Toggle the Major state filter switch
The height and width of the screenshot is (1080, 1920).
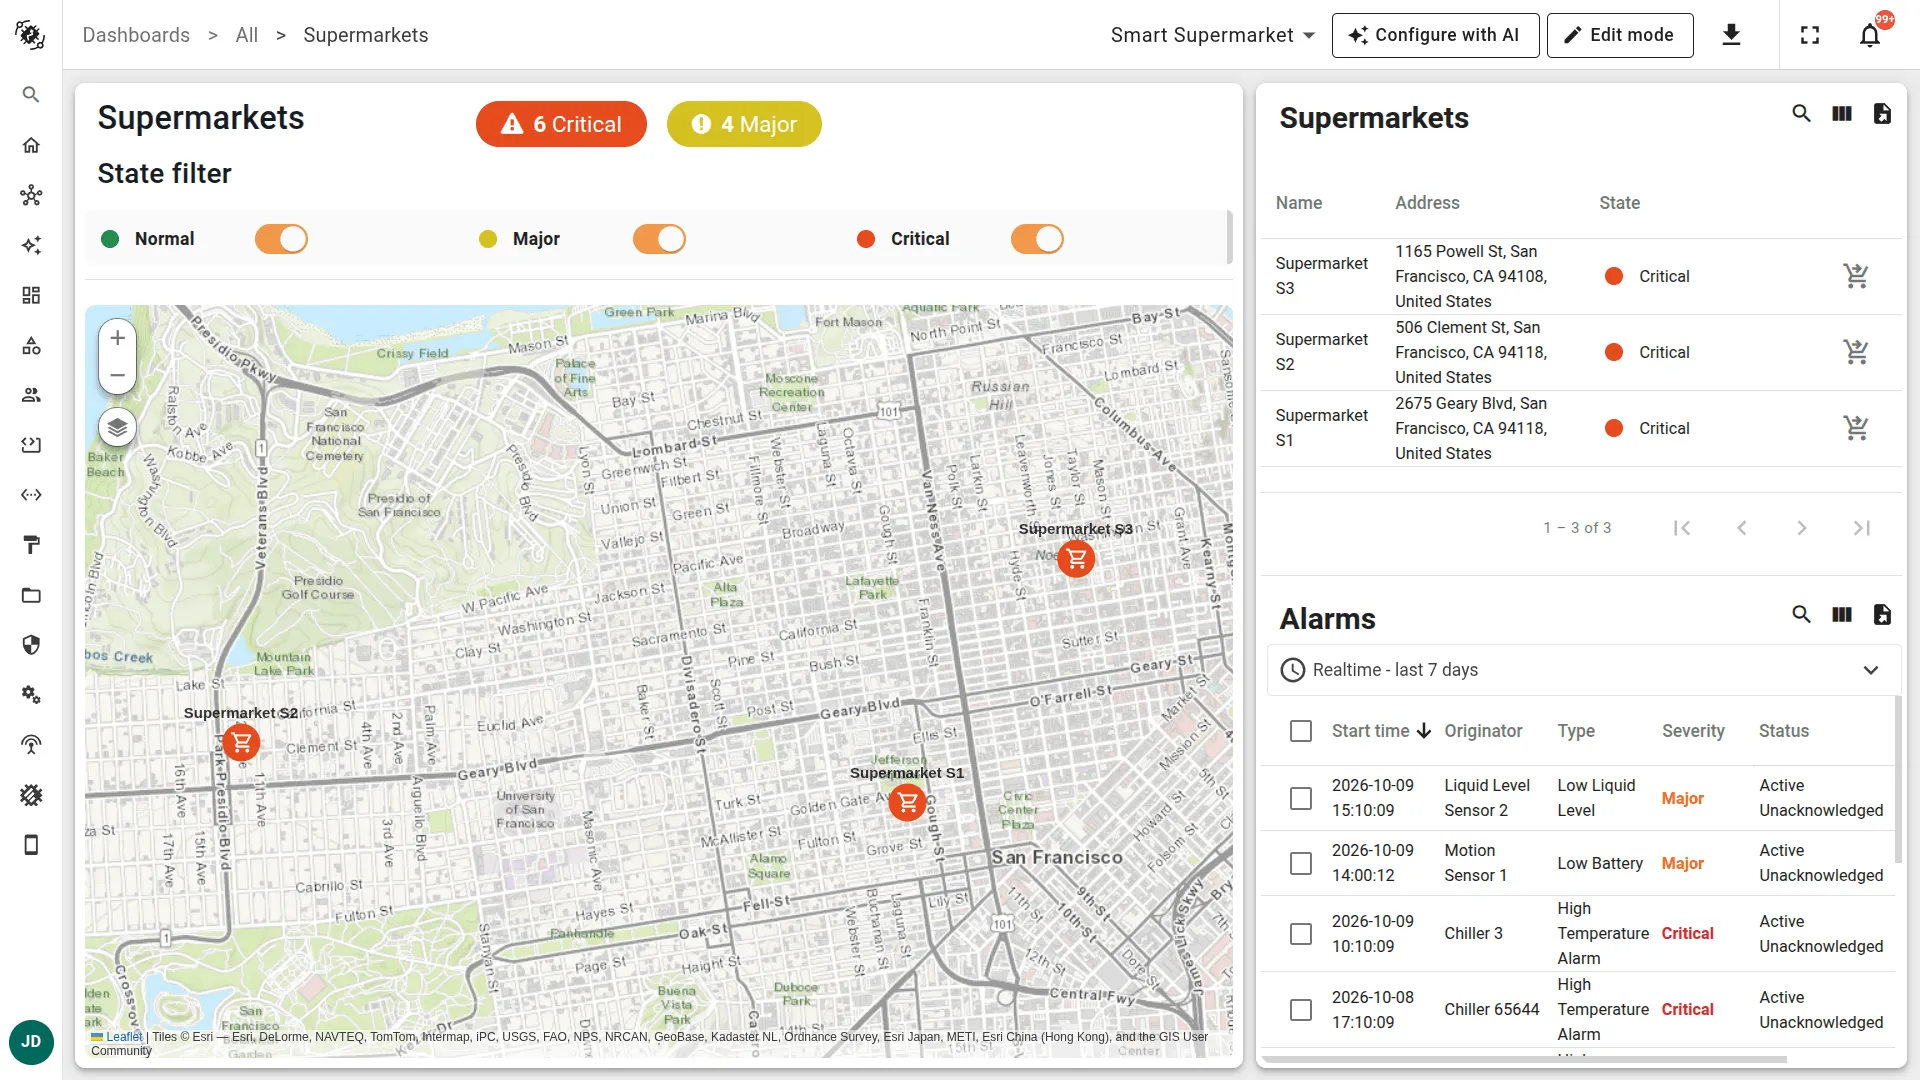click(659, 239)
